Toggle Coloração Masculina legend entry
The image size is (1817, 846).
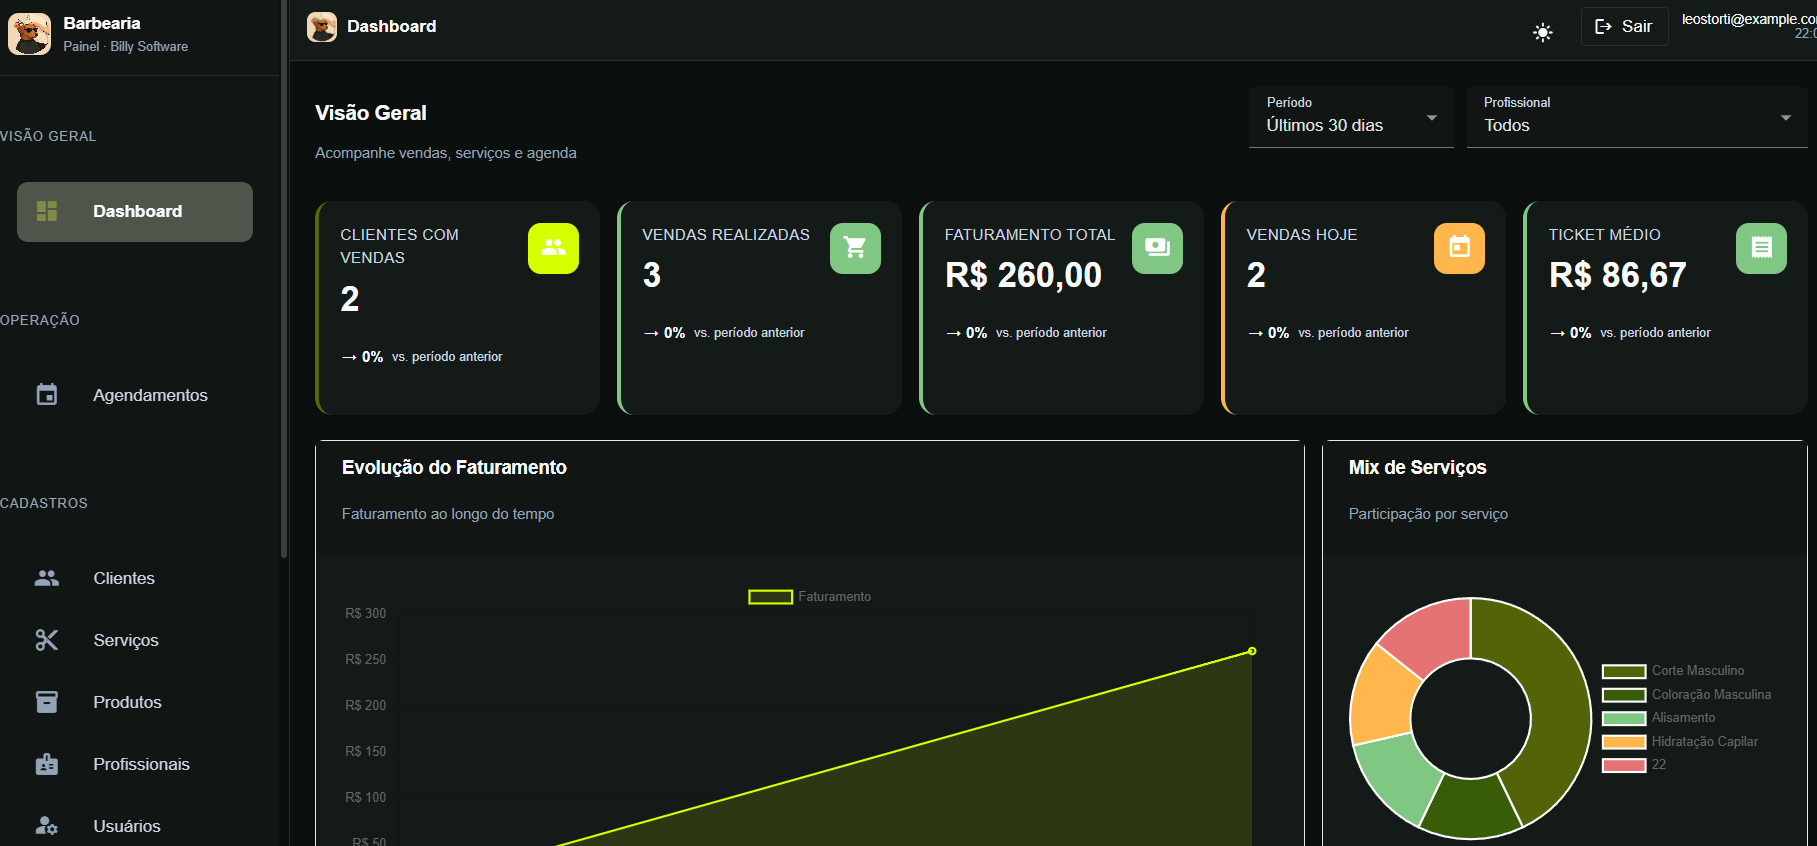[x=1686, y=695]
